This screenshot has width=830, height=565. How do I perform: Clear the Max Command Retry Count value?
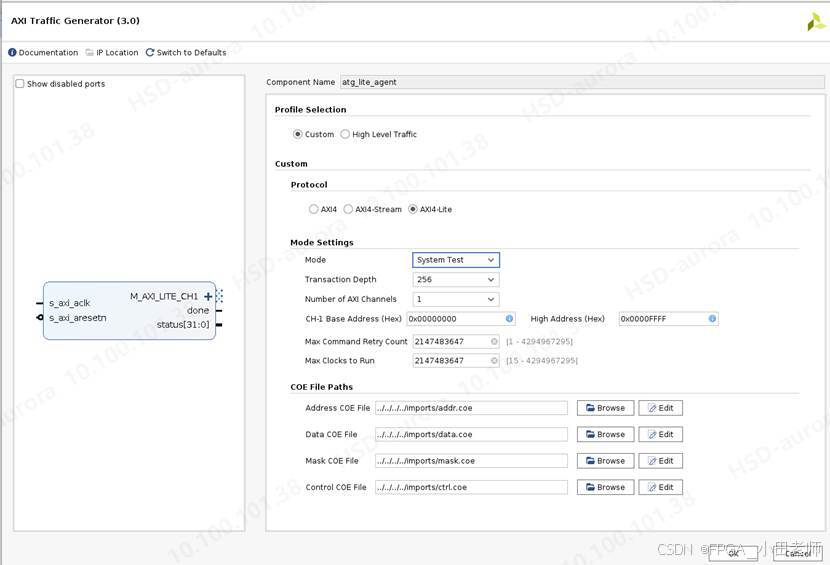(494, 342)
